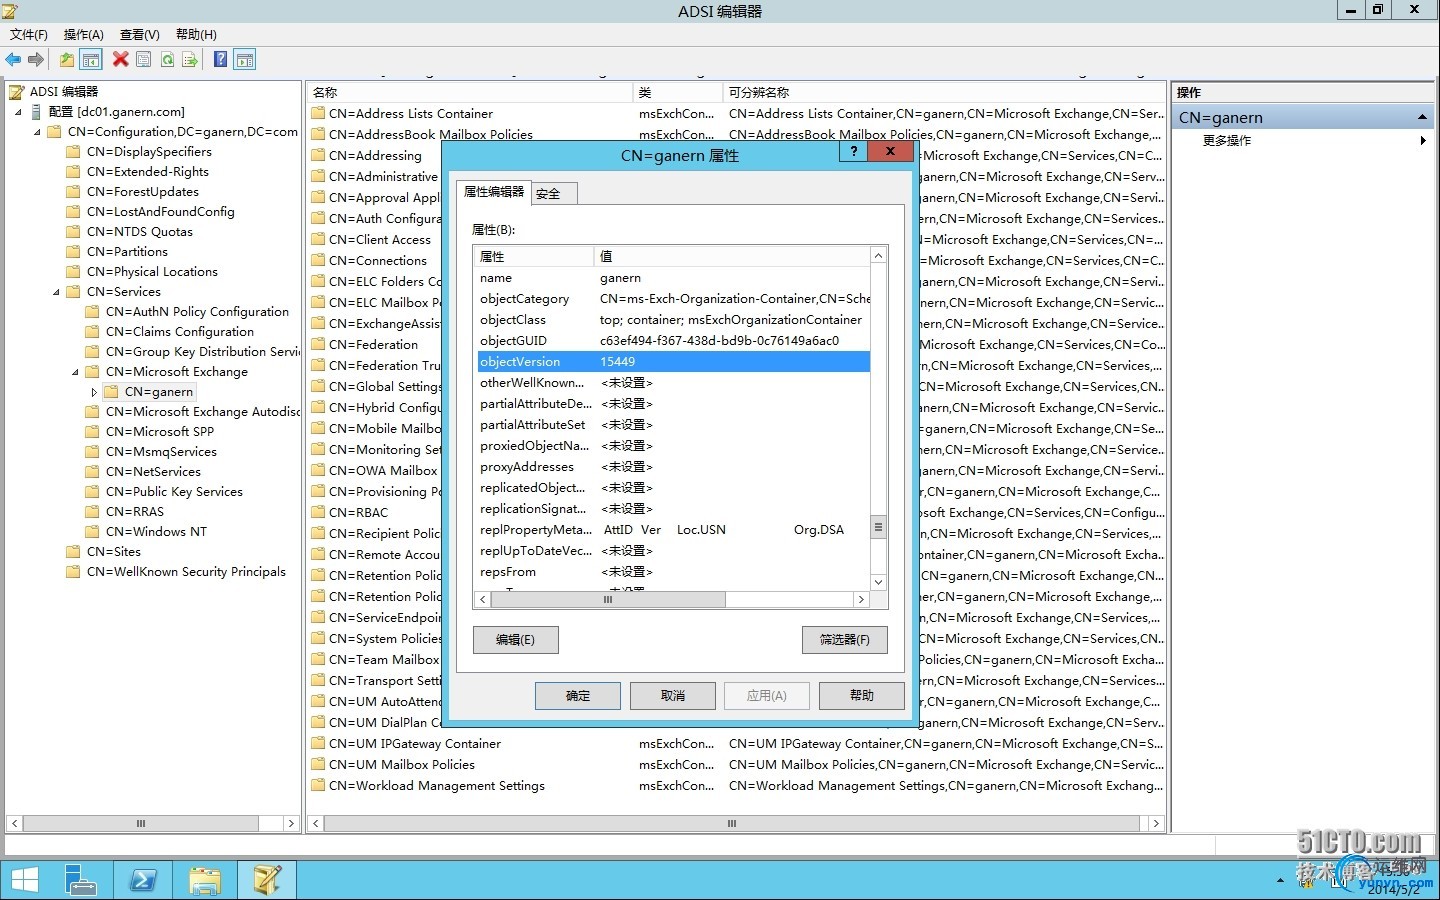
Task: Click the 编辑(E) button
Action: pyautogui.click(x=516, y=640)
